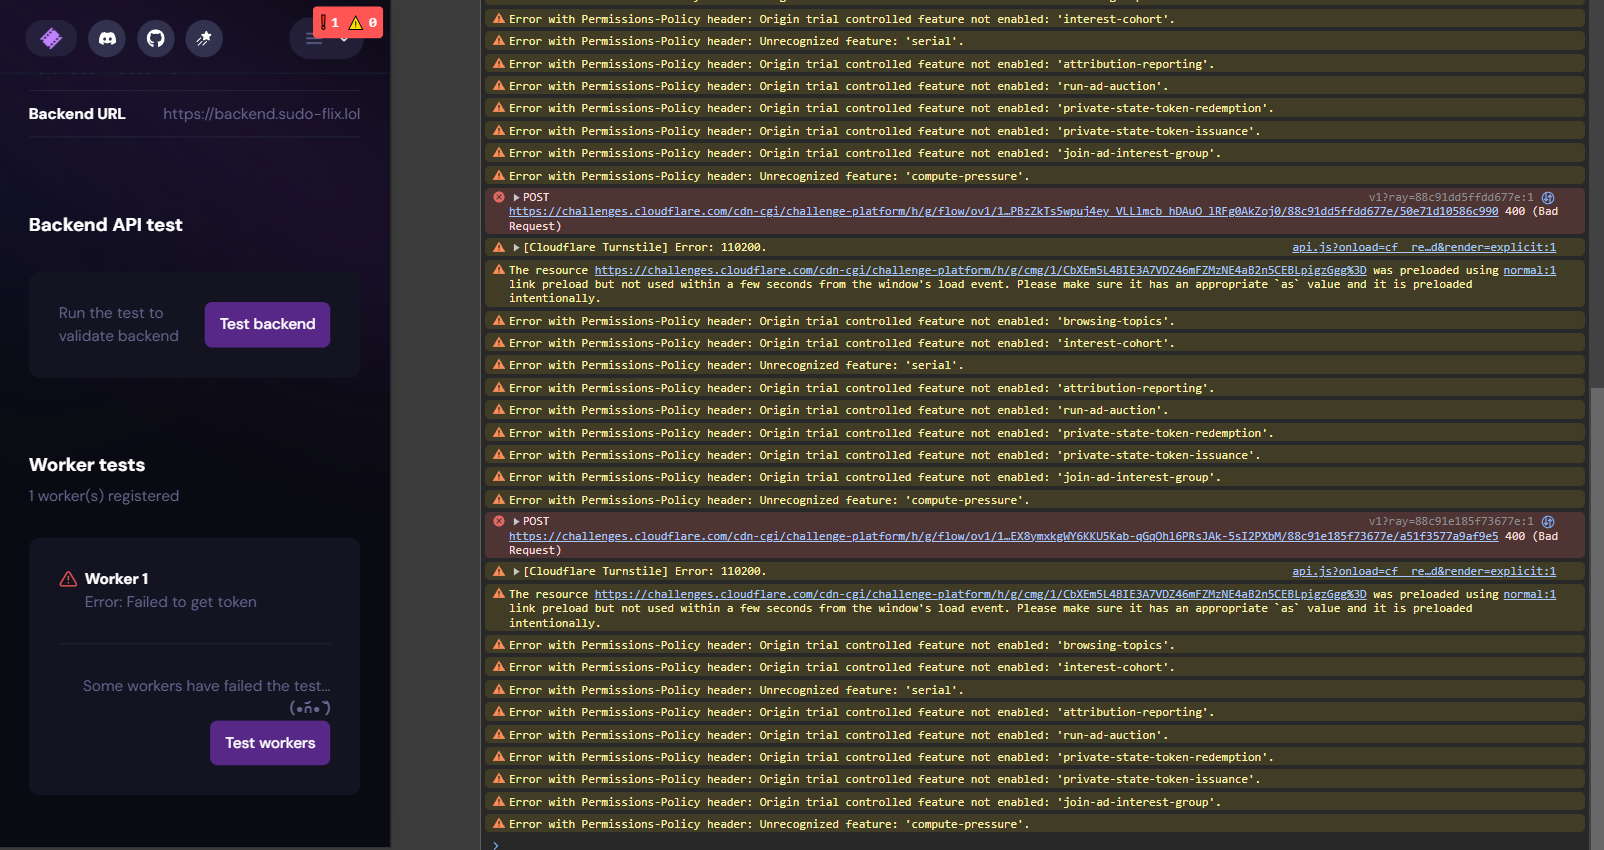Select the '1 worker(s) registered' text
Image resolution: width=1604 pixels, height=850 pixels.
[104, 496]
